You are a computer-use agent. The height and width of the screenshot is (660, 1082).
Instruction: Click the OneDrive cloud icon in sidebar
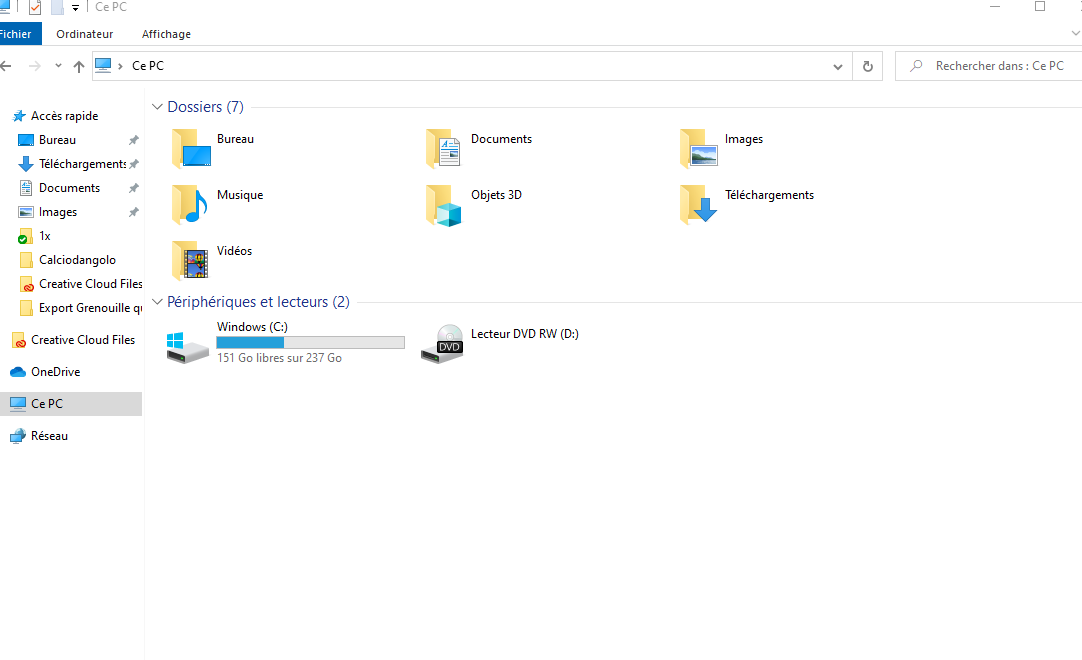click(18, 372)
